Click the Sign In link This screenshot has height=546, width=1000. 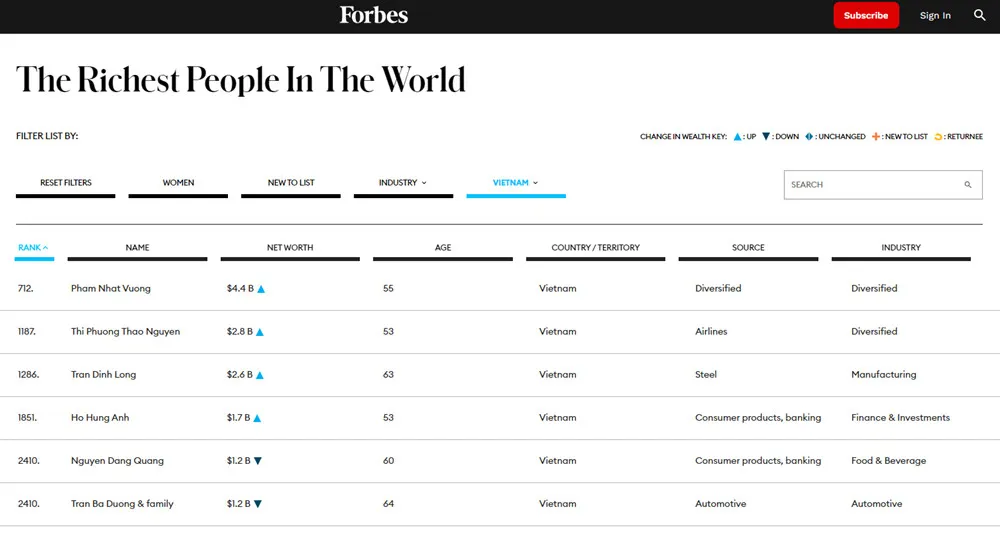[935, 15]
